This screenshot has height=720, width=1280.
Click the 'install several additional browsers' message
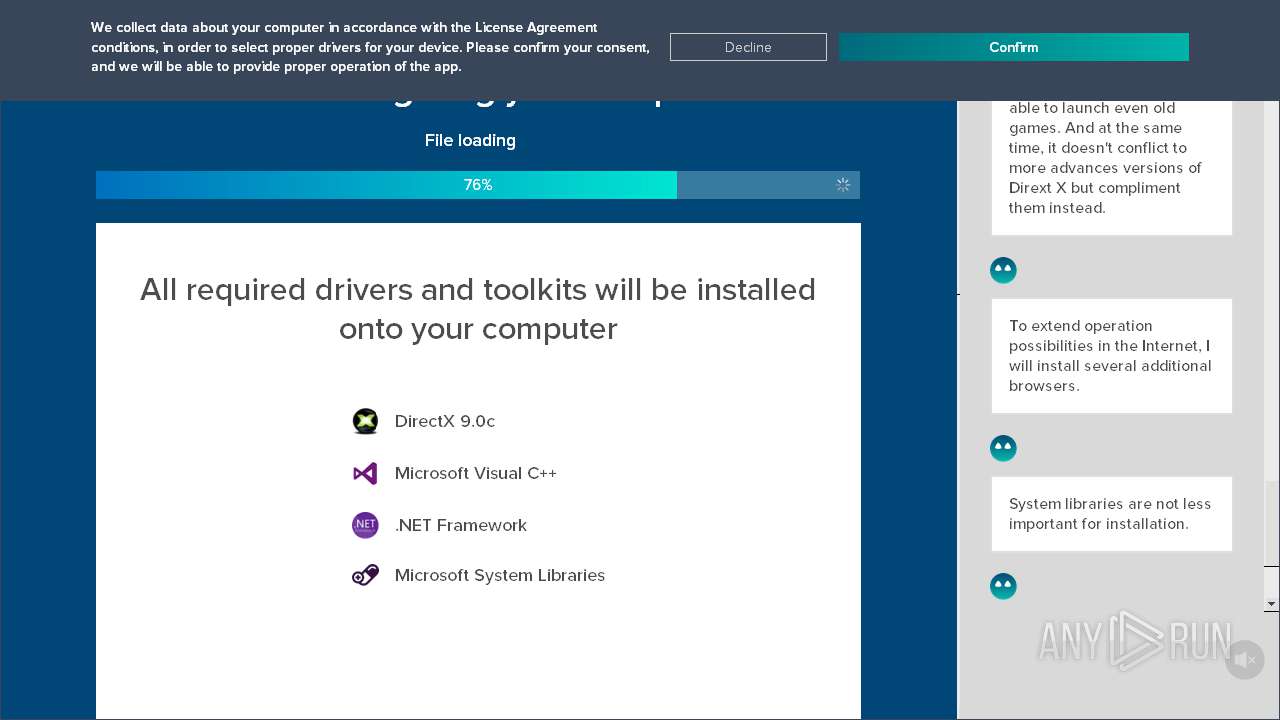click(1112, 356)
